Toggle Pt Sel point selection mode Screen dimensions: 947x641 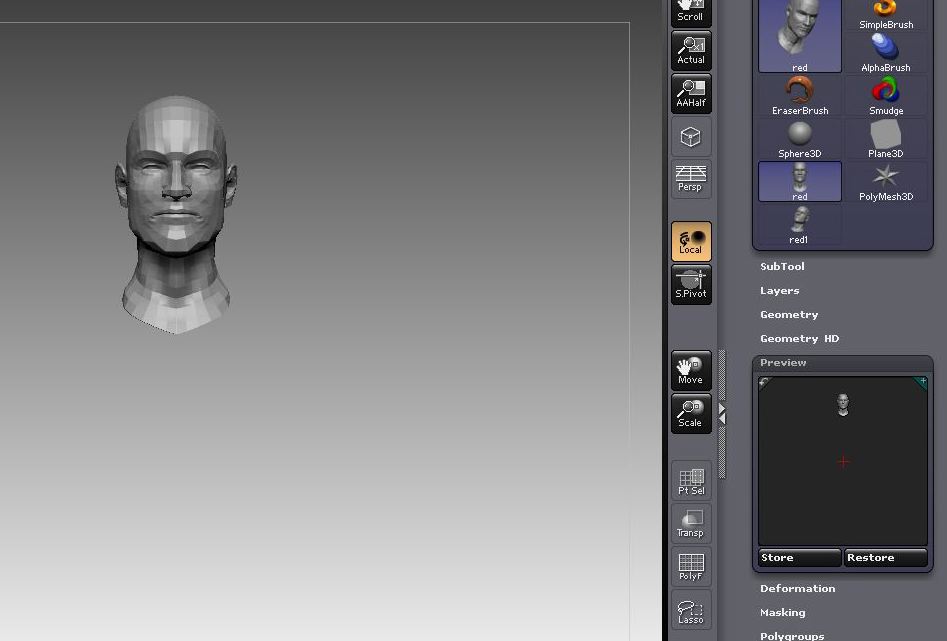(x=691, y=481)
